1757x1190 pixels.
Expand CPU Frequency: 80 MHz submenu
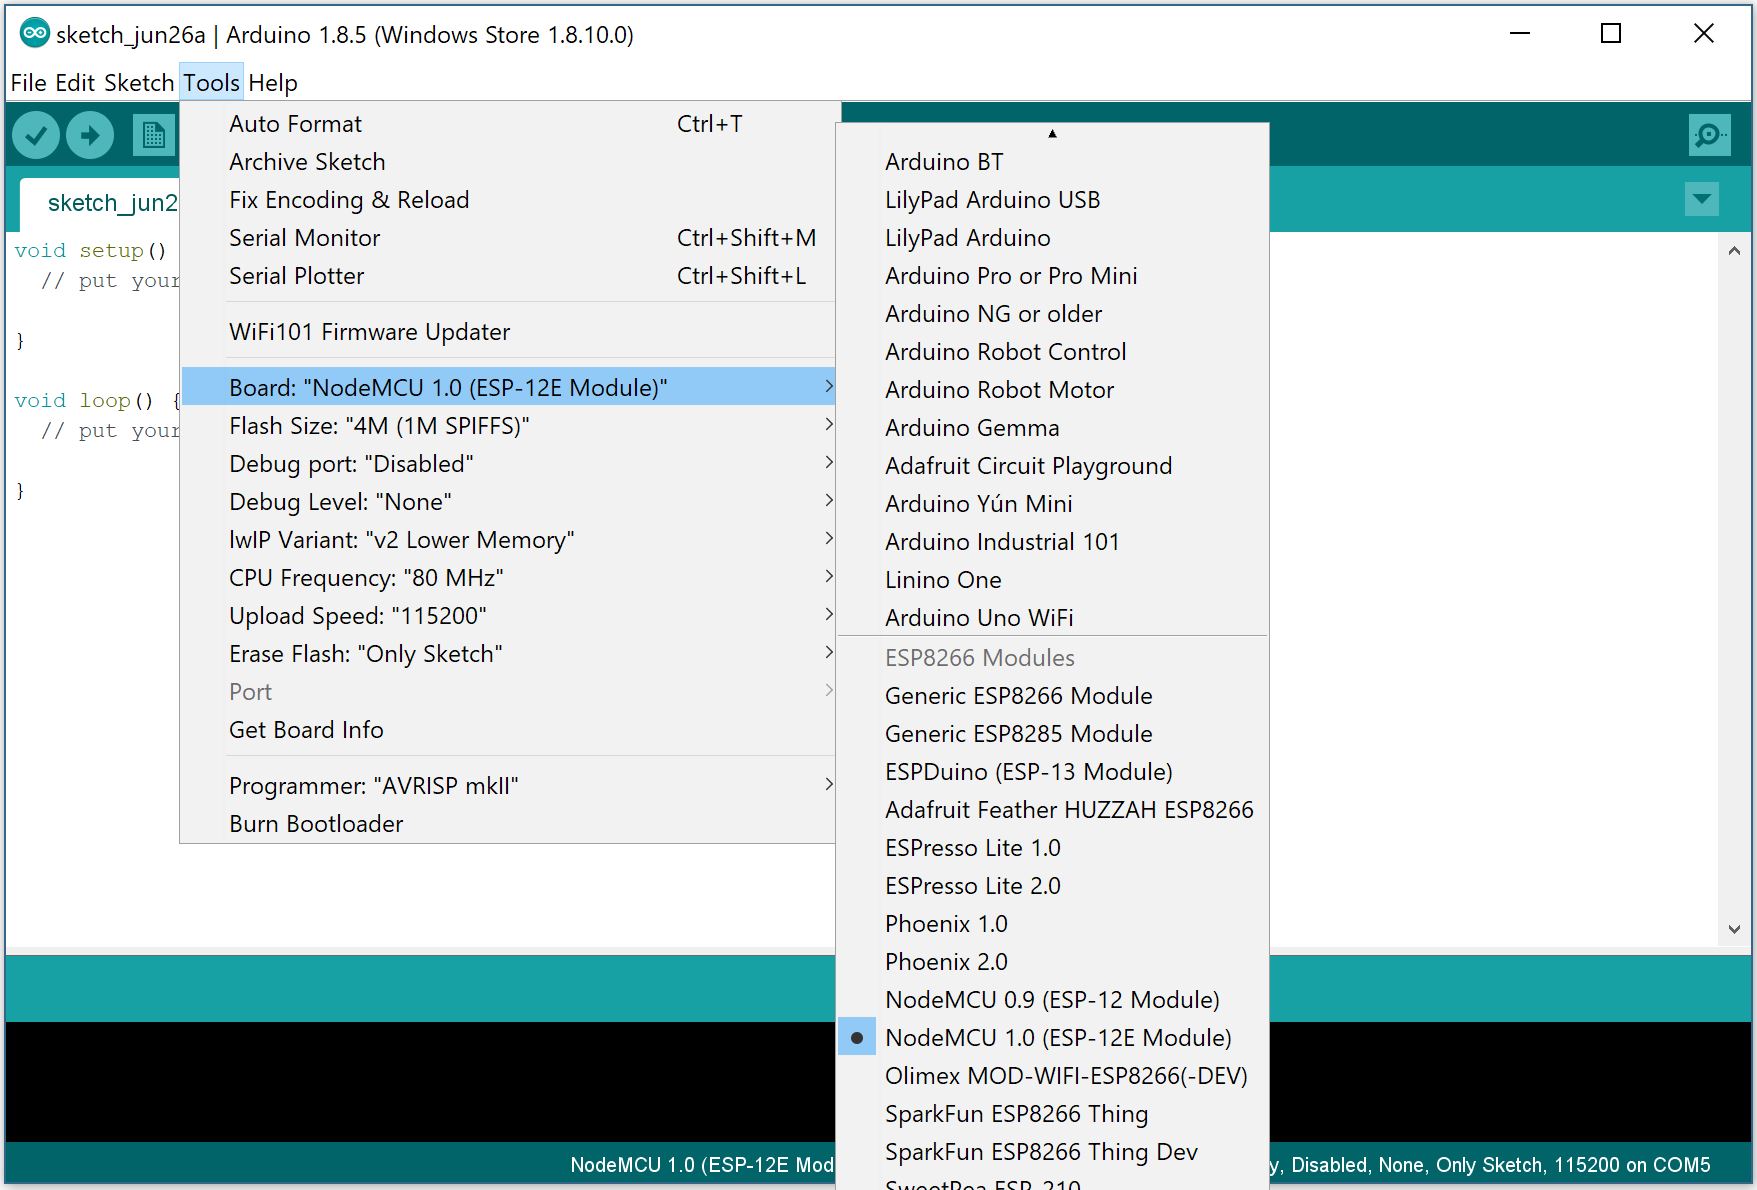coord(508,577)
